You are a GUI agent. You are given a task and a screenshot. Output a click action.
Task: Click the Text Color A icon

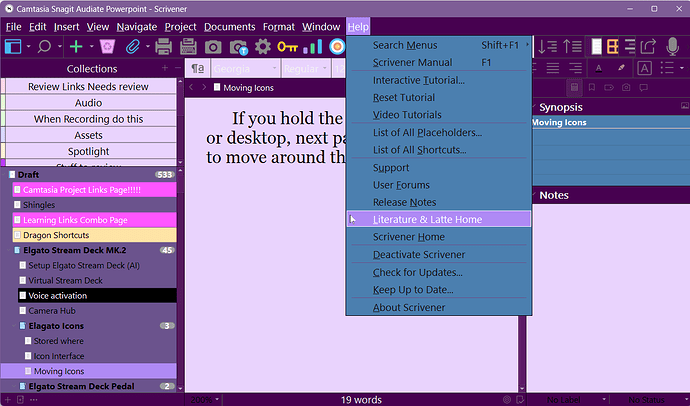click(x=598, y=68)
